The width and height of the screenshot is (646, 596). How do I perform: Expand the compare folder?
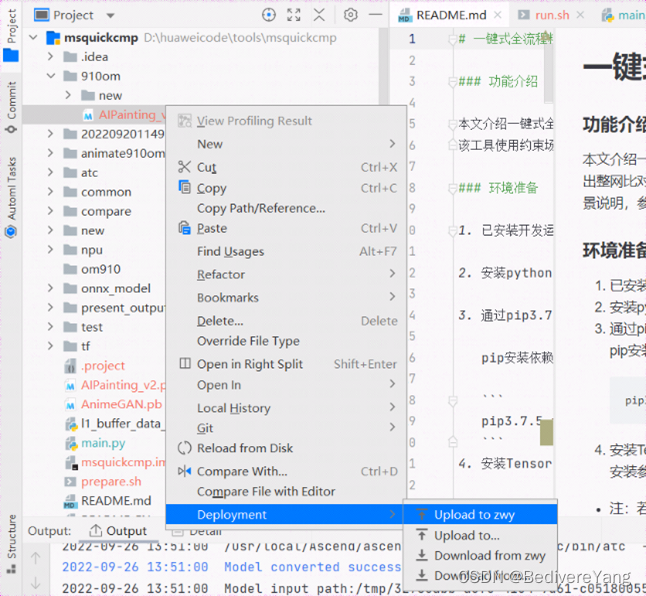(50, 211)
